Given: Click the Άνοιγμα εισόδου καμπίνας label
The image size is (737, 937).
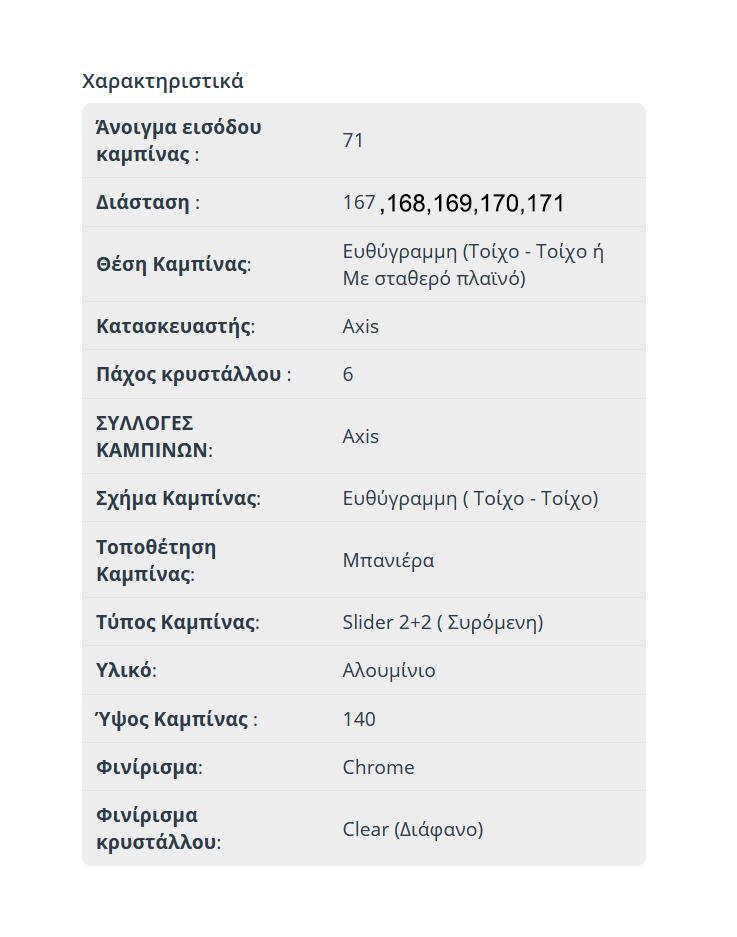Looking at the screenshot, I should click(178, 141).
